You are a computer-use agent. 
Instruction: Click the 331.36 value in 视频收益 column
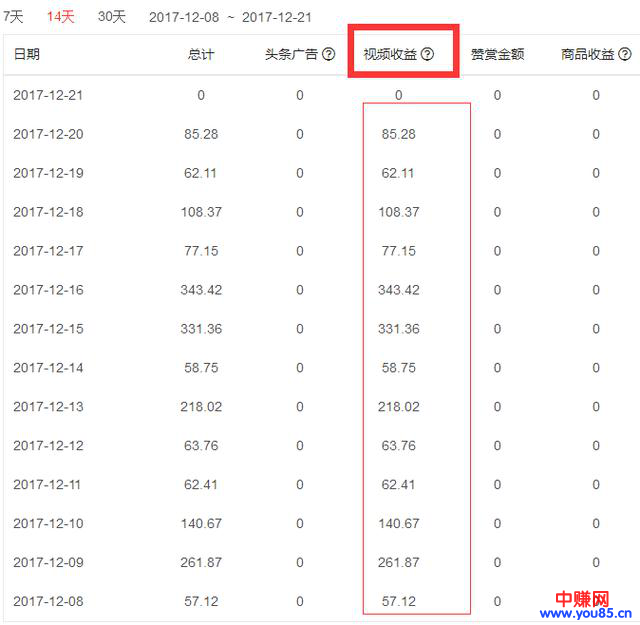399,329
